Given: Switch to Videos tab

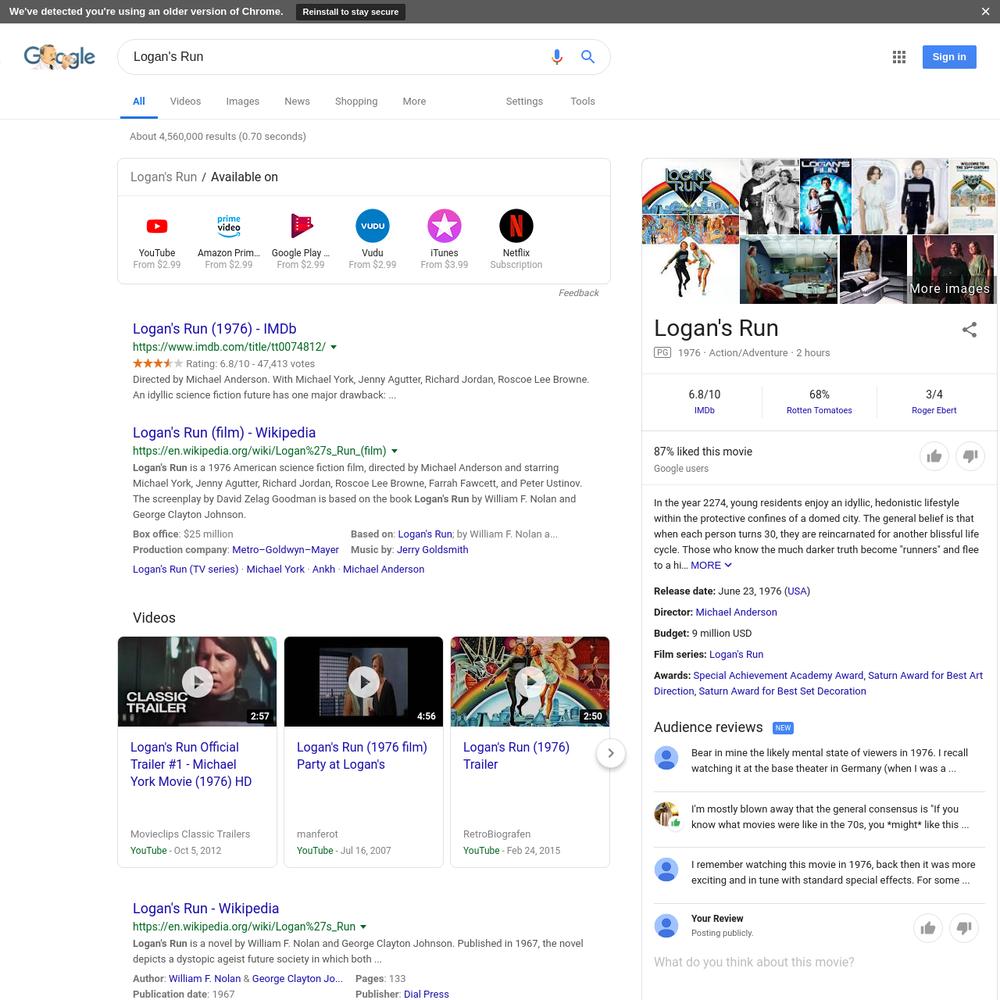Looking at the screenshot, I should pos(186,101).
